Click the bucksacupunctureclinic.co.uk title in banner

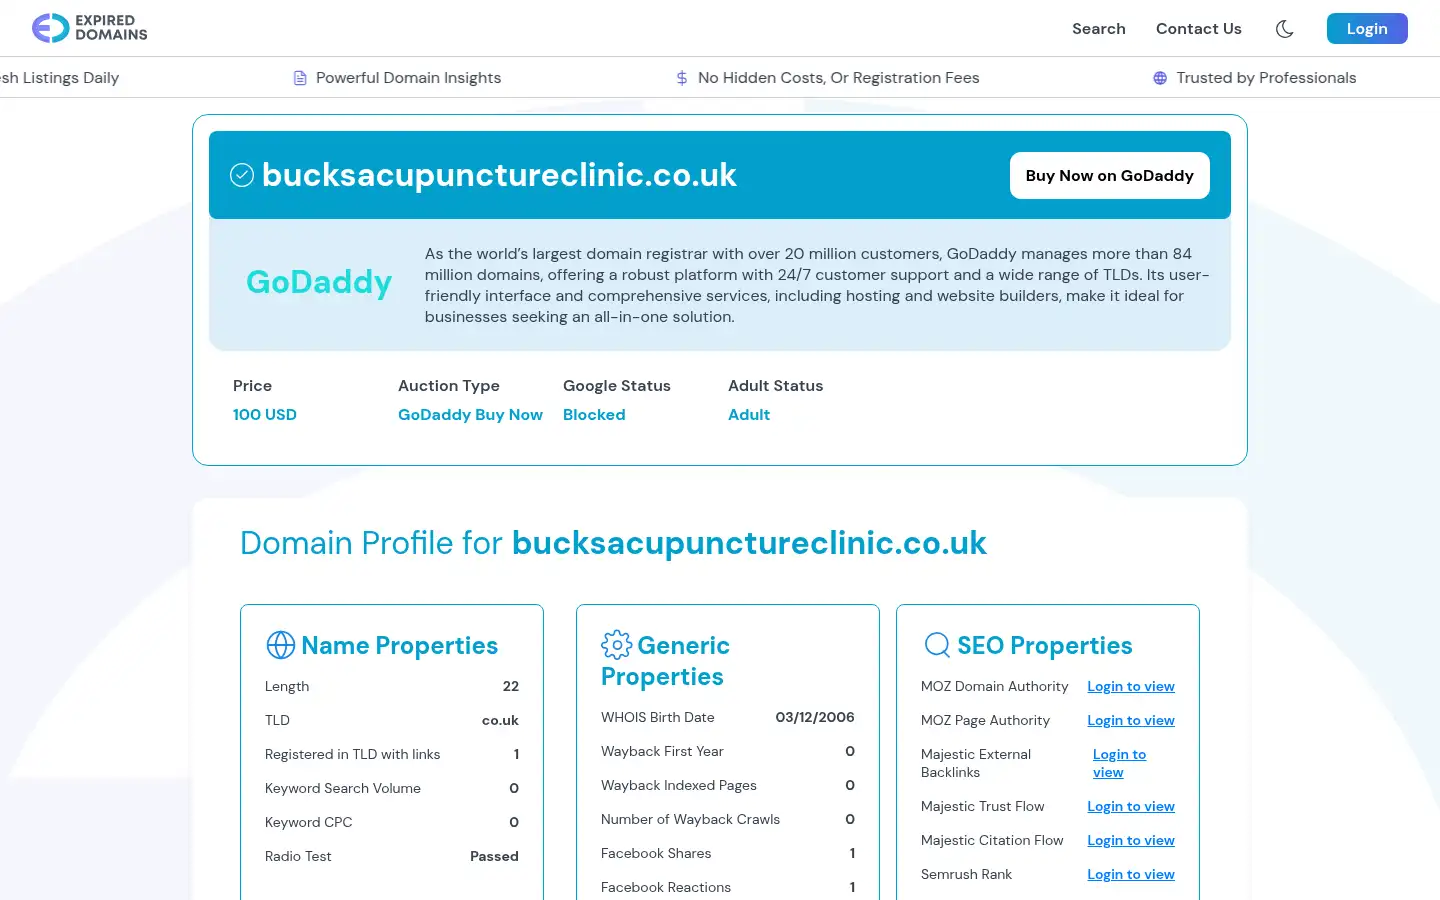point(499,175)
